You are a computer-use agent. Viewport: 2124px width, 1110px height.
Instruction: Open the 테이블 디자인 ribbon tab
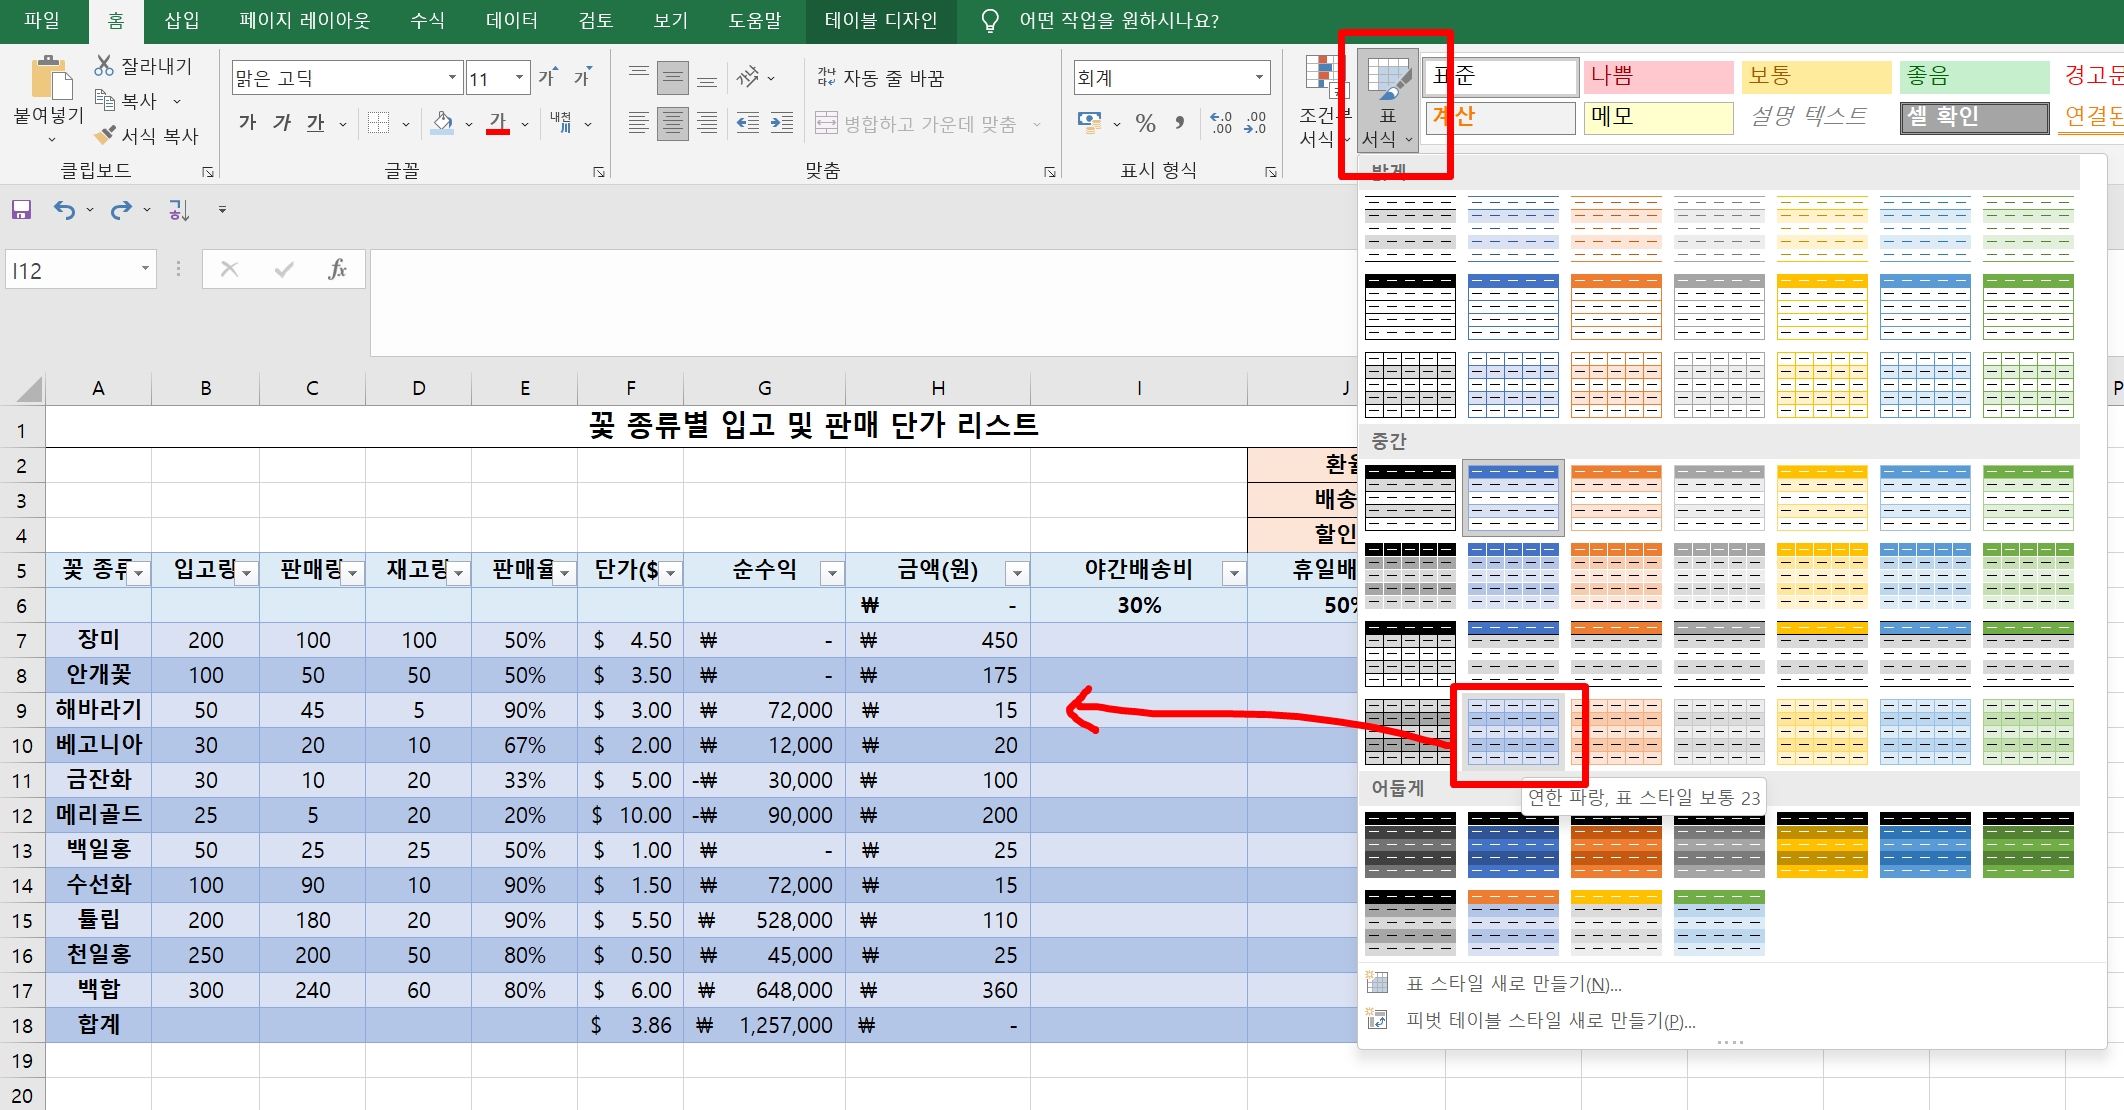pos(880,20)
